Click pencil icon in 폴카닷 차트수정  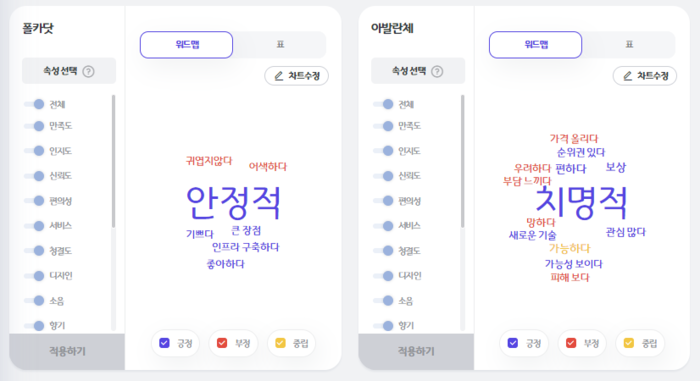pyautogui.click(x=279, y=76)
